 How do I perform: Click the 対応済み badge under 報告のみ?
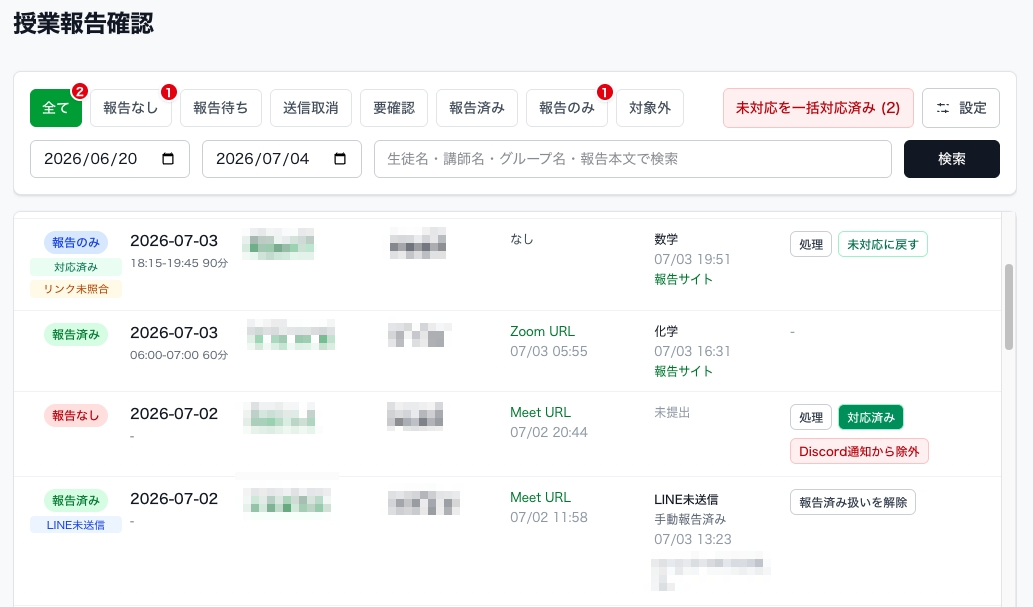click(x=76, y=267)
